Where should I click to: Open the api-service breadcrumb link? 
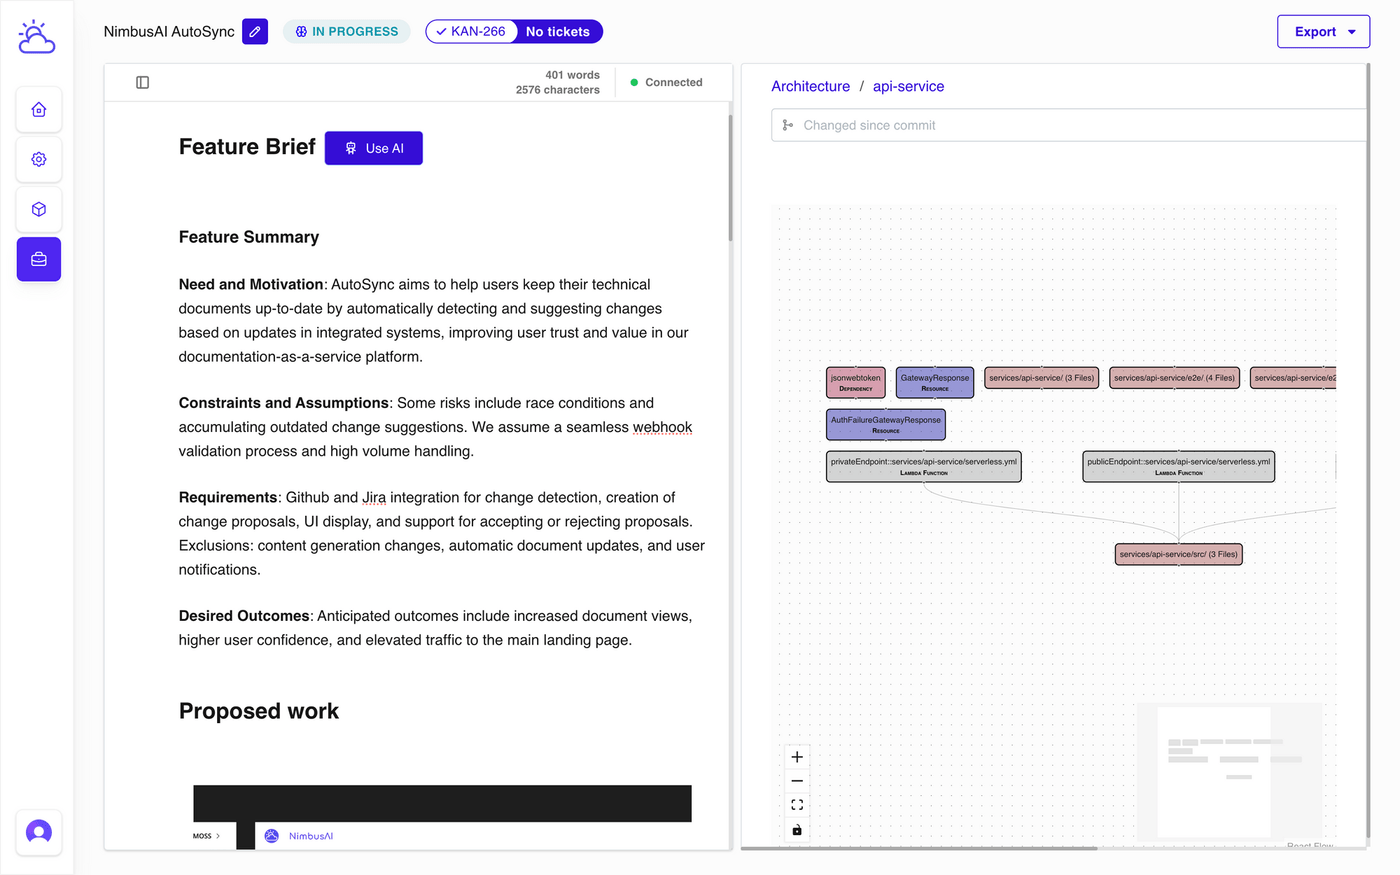click(908, 87)
